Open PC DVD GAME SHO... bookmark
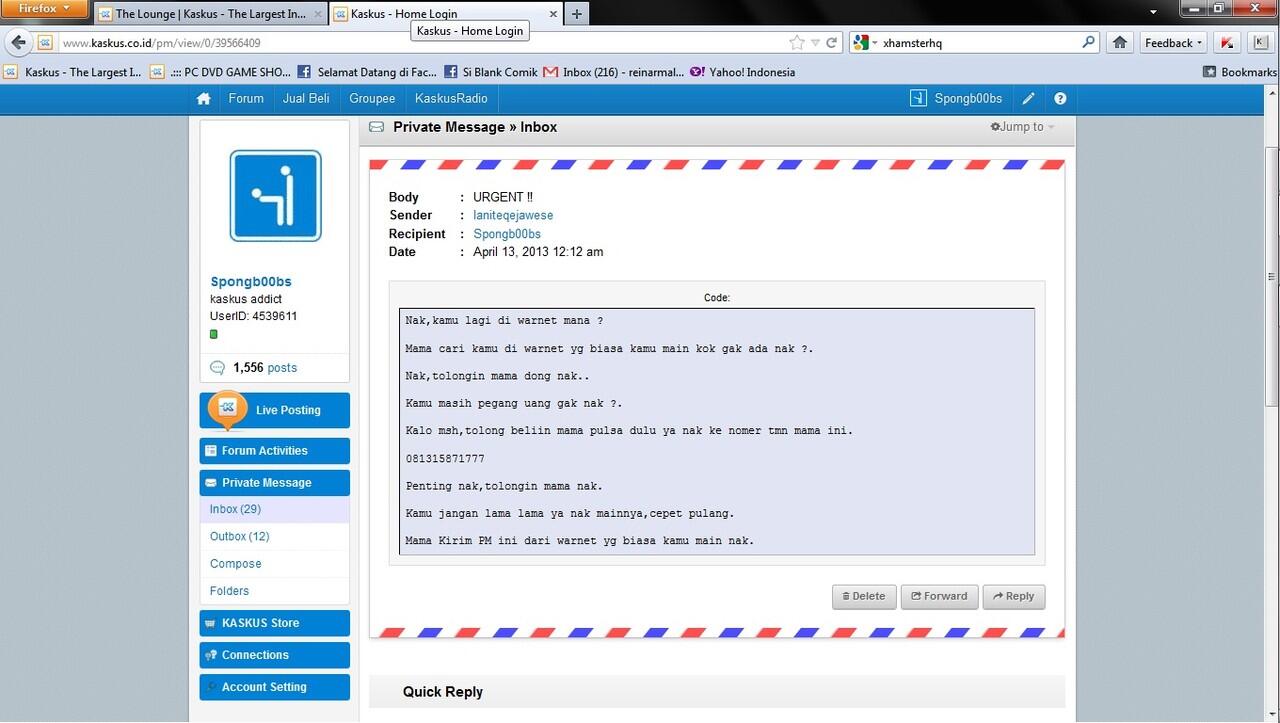The height and width of the screenshot is (723, 1280). pos(221,72)
